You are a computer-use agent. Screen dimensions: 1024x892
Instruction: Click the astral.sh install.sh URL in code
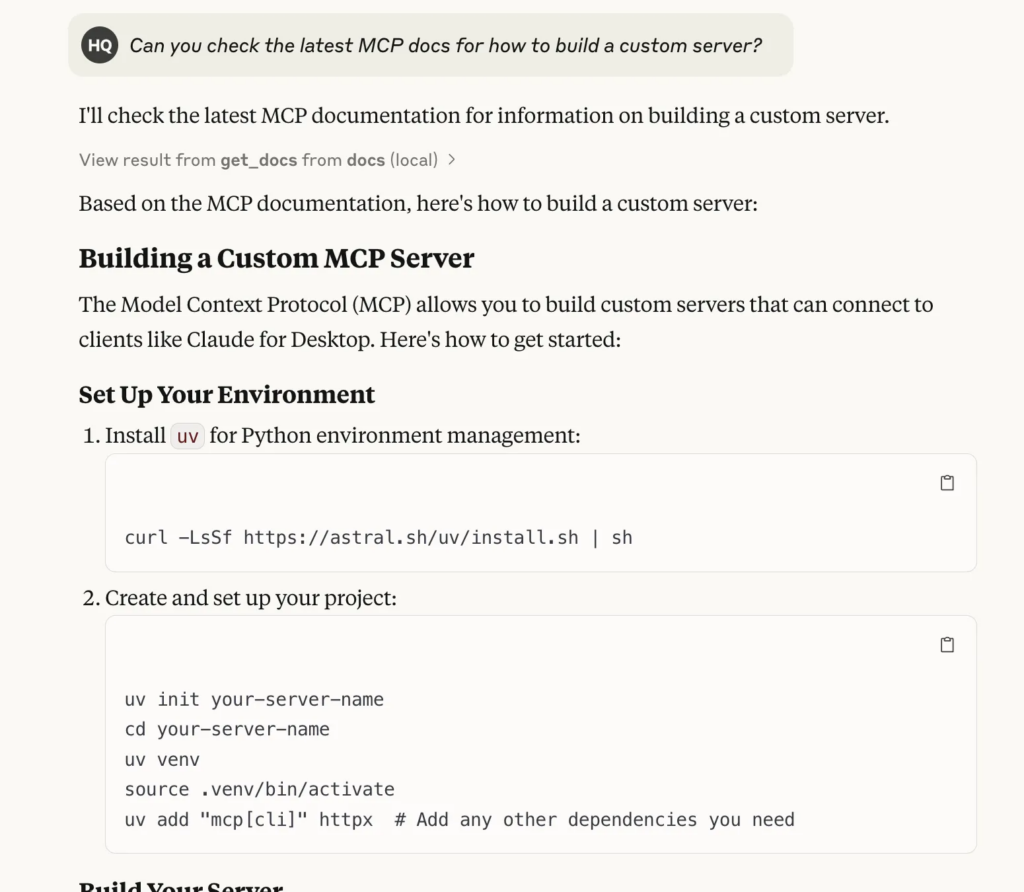411,537
